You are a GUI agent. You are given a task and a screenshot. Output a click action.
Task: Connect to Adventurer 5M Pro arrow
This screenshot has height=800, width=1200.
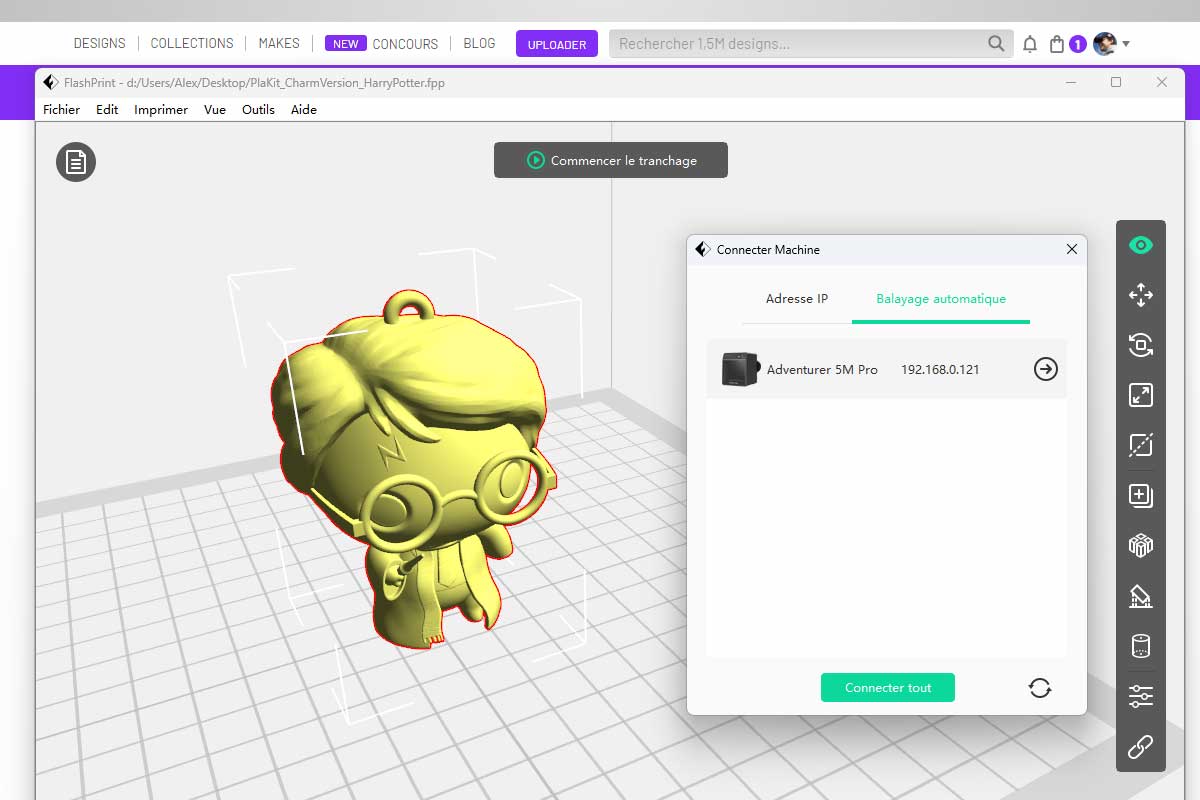(1045, 370)
